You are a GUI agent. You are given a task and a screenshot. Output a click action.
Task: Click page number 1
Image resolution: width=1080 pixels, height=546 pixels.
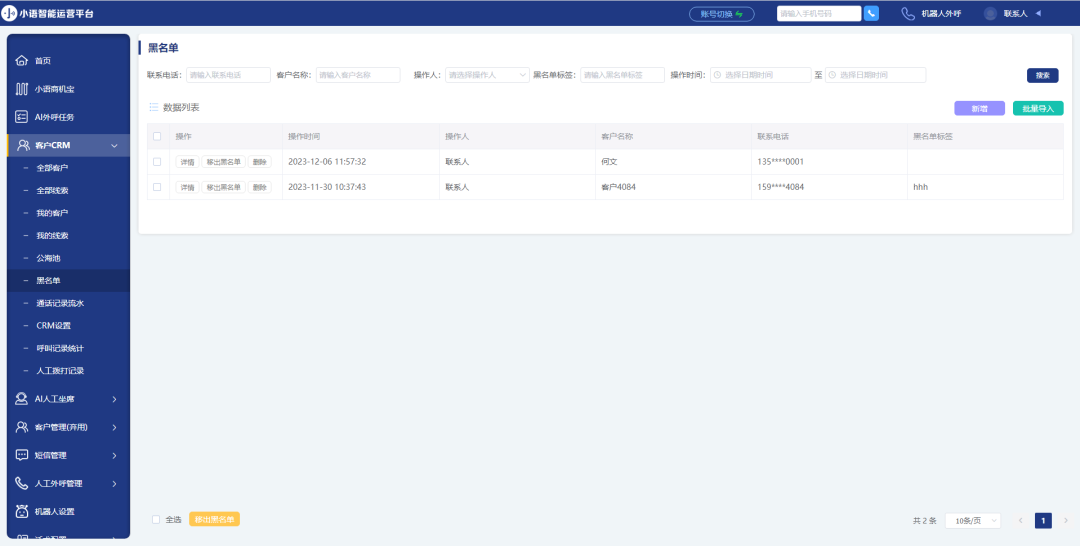coord(1043,521)
